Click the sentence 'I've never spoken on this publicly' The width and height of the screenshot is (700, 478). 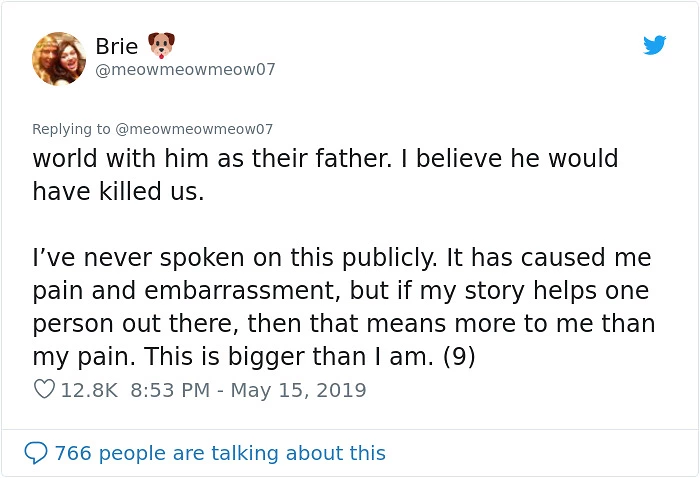235,258
